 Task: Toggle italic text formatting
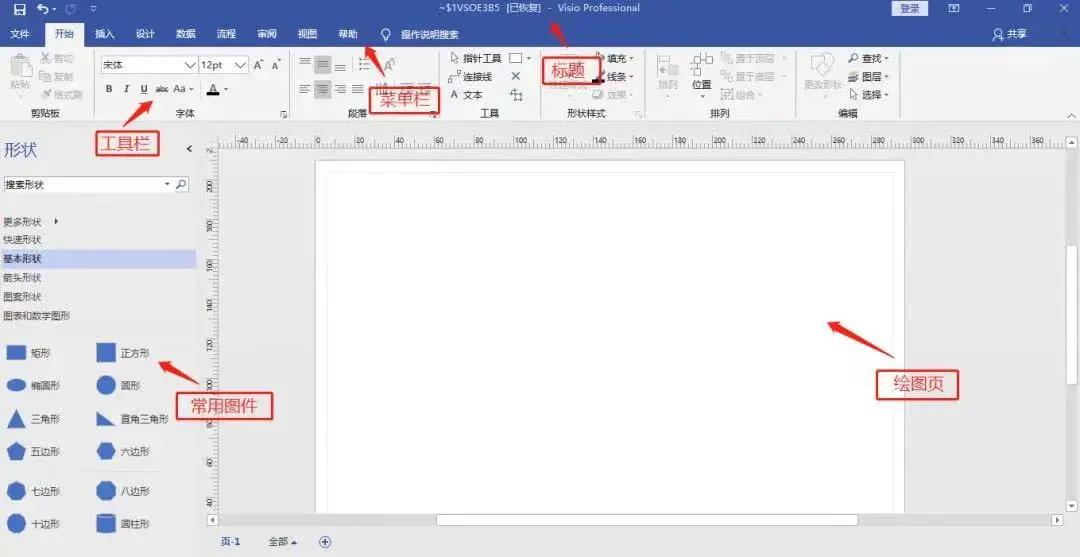click(x=126, y=89)
